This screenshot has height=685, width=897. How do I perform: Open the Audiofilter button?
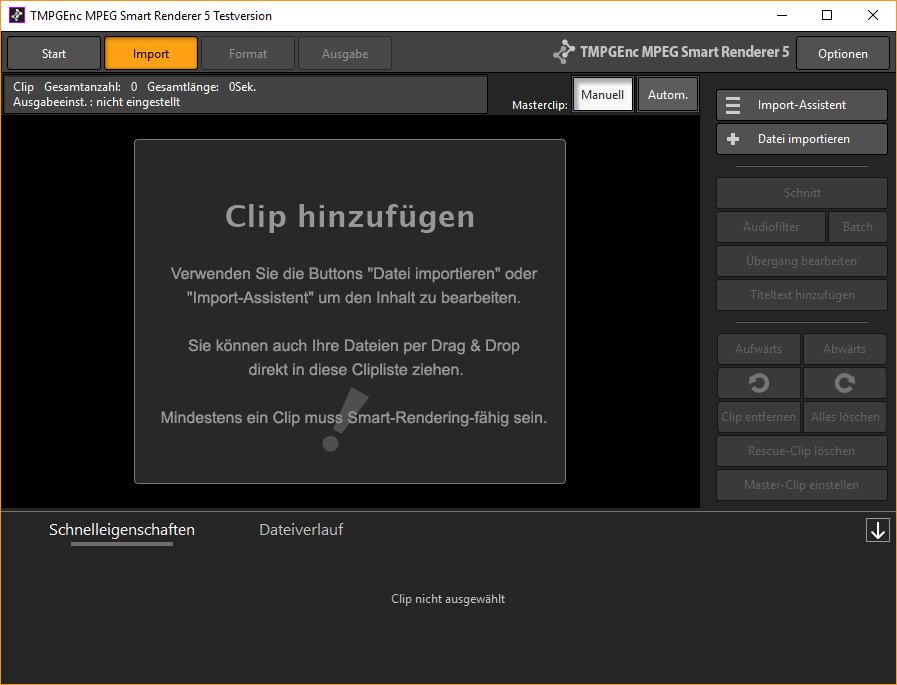click(771, 227)
